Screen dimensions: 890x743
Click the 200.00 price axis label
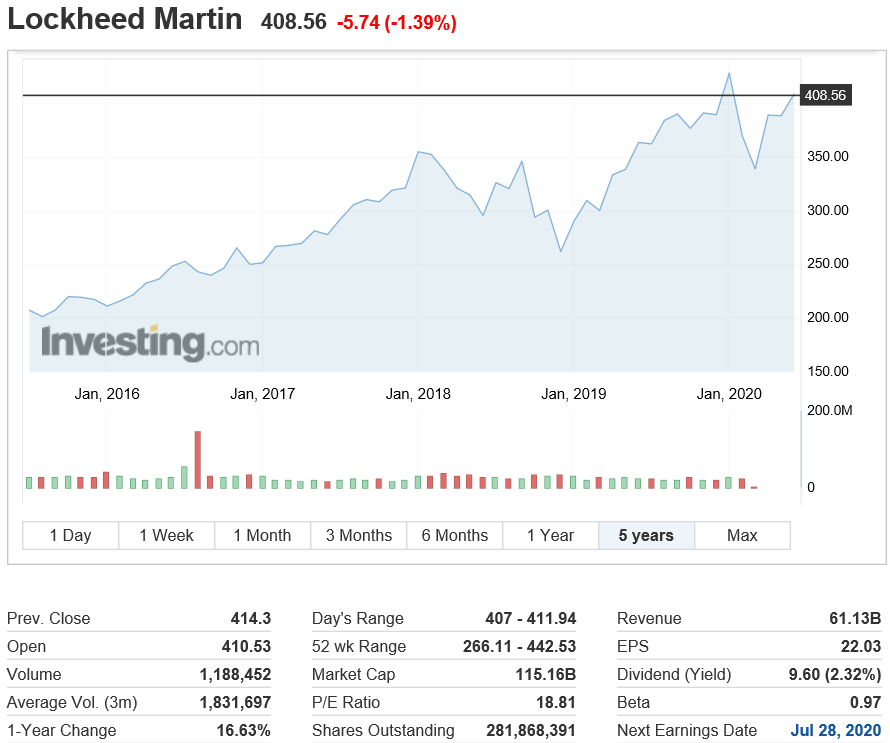point(828,317)
